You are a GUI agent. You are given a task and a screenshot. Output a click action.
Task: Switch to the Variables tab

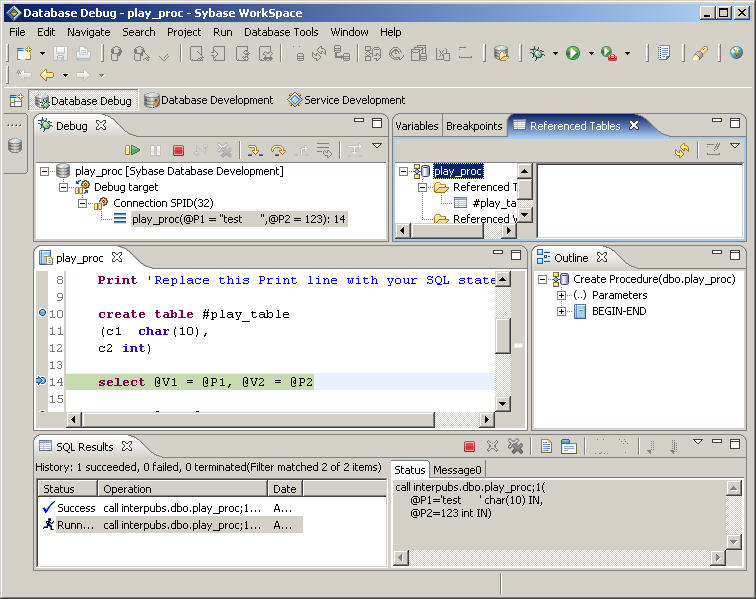[x=417, y=126]
